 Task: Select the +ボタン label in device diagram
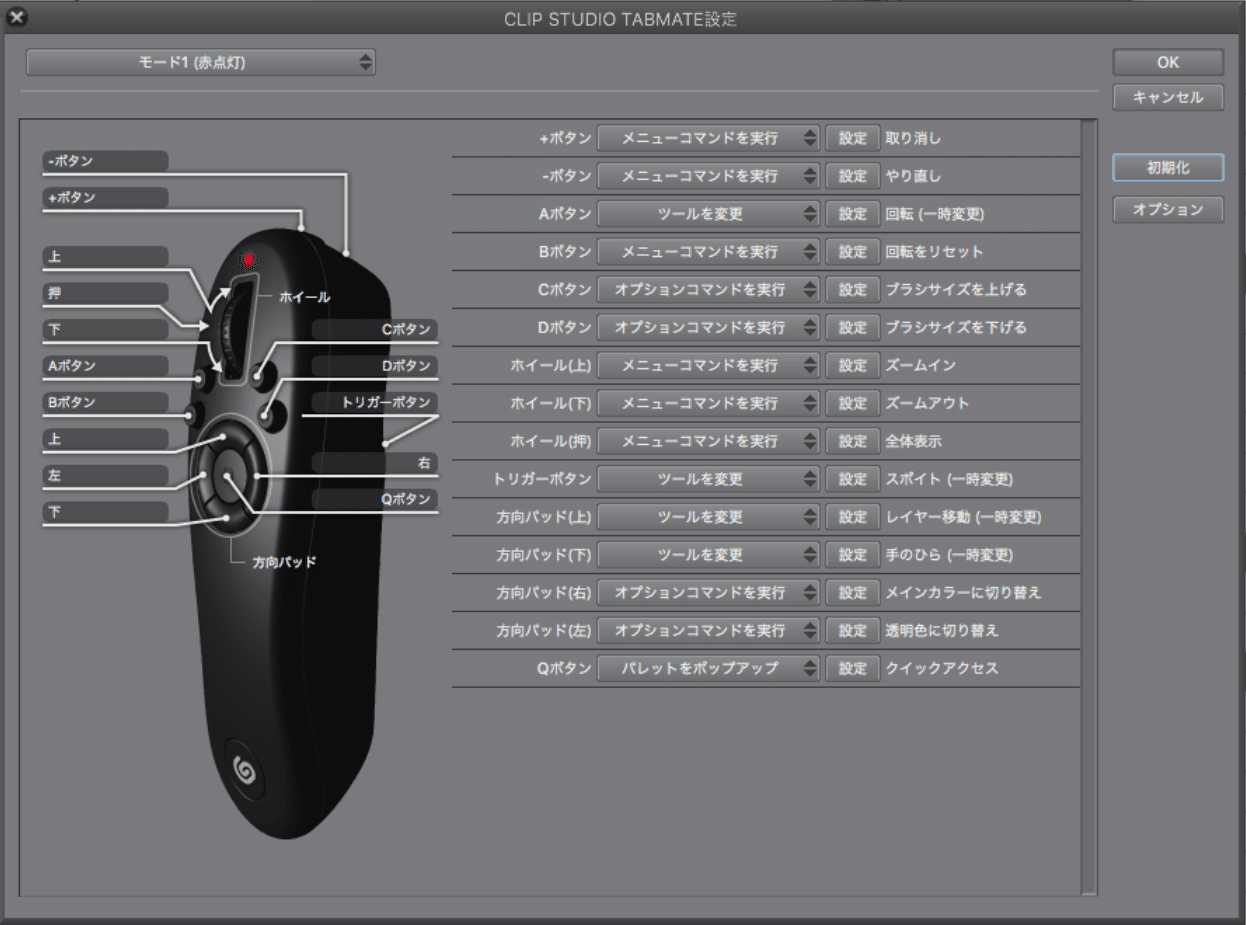[x=105, y=198]
